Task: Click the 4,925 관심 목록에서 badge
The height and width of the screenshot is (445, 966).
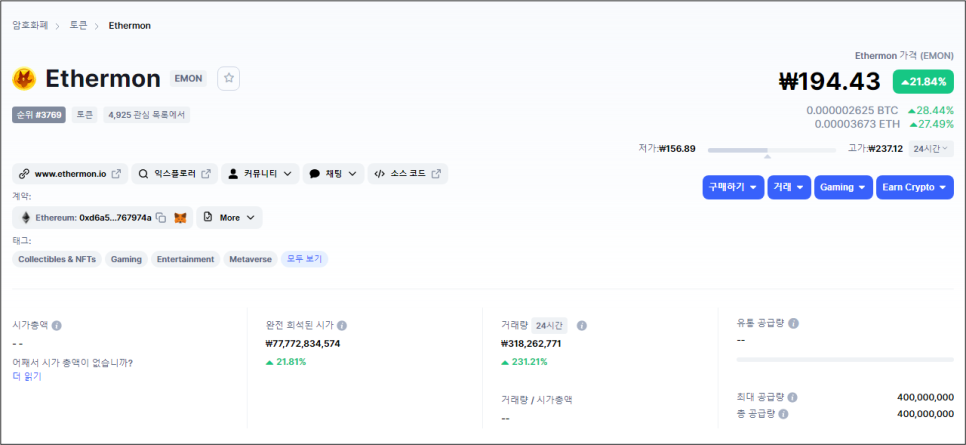Action: click(147, 115)
